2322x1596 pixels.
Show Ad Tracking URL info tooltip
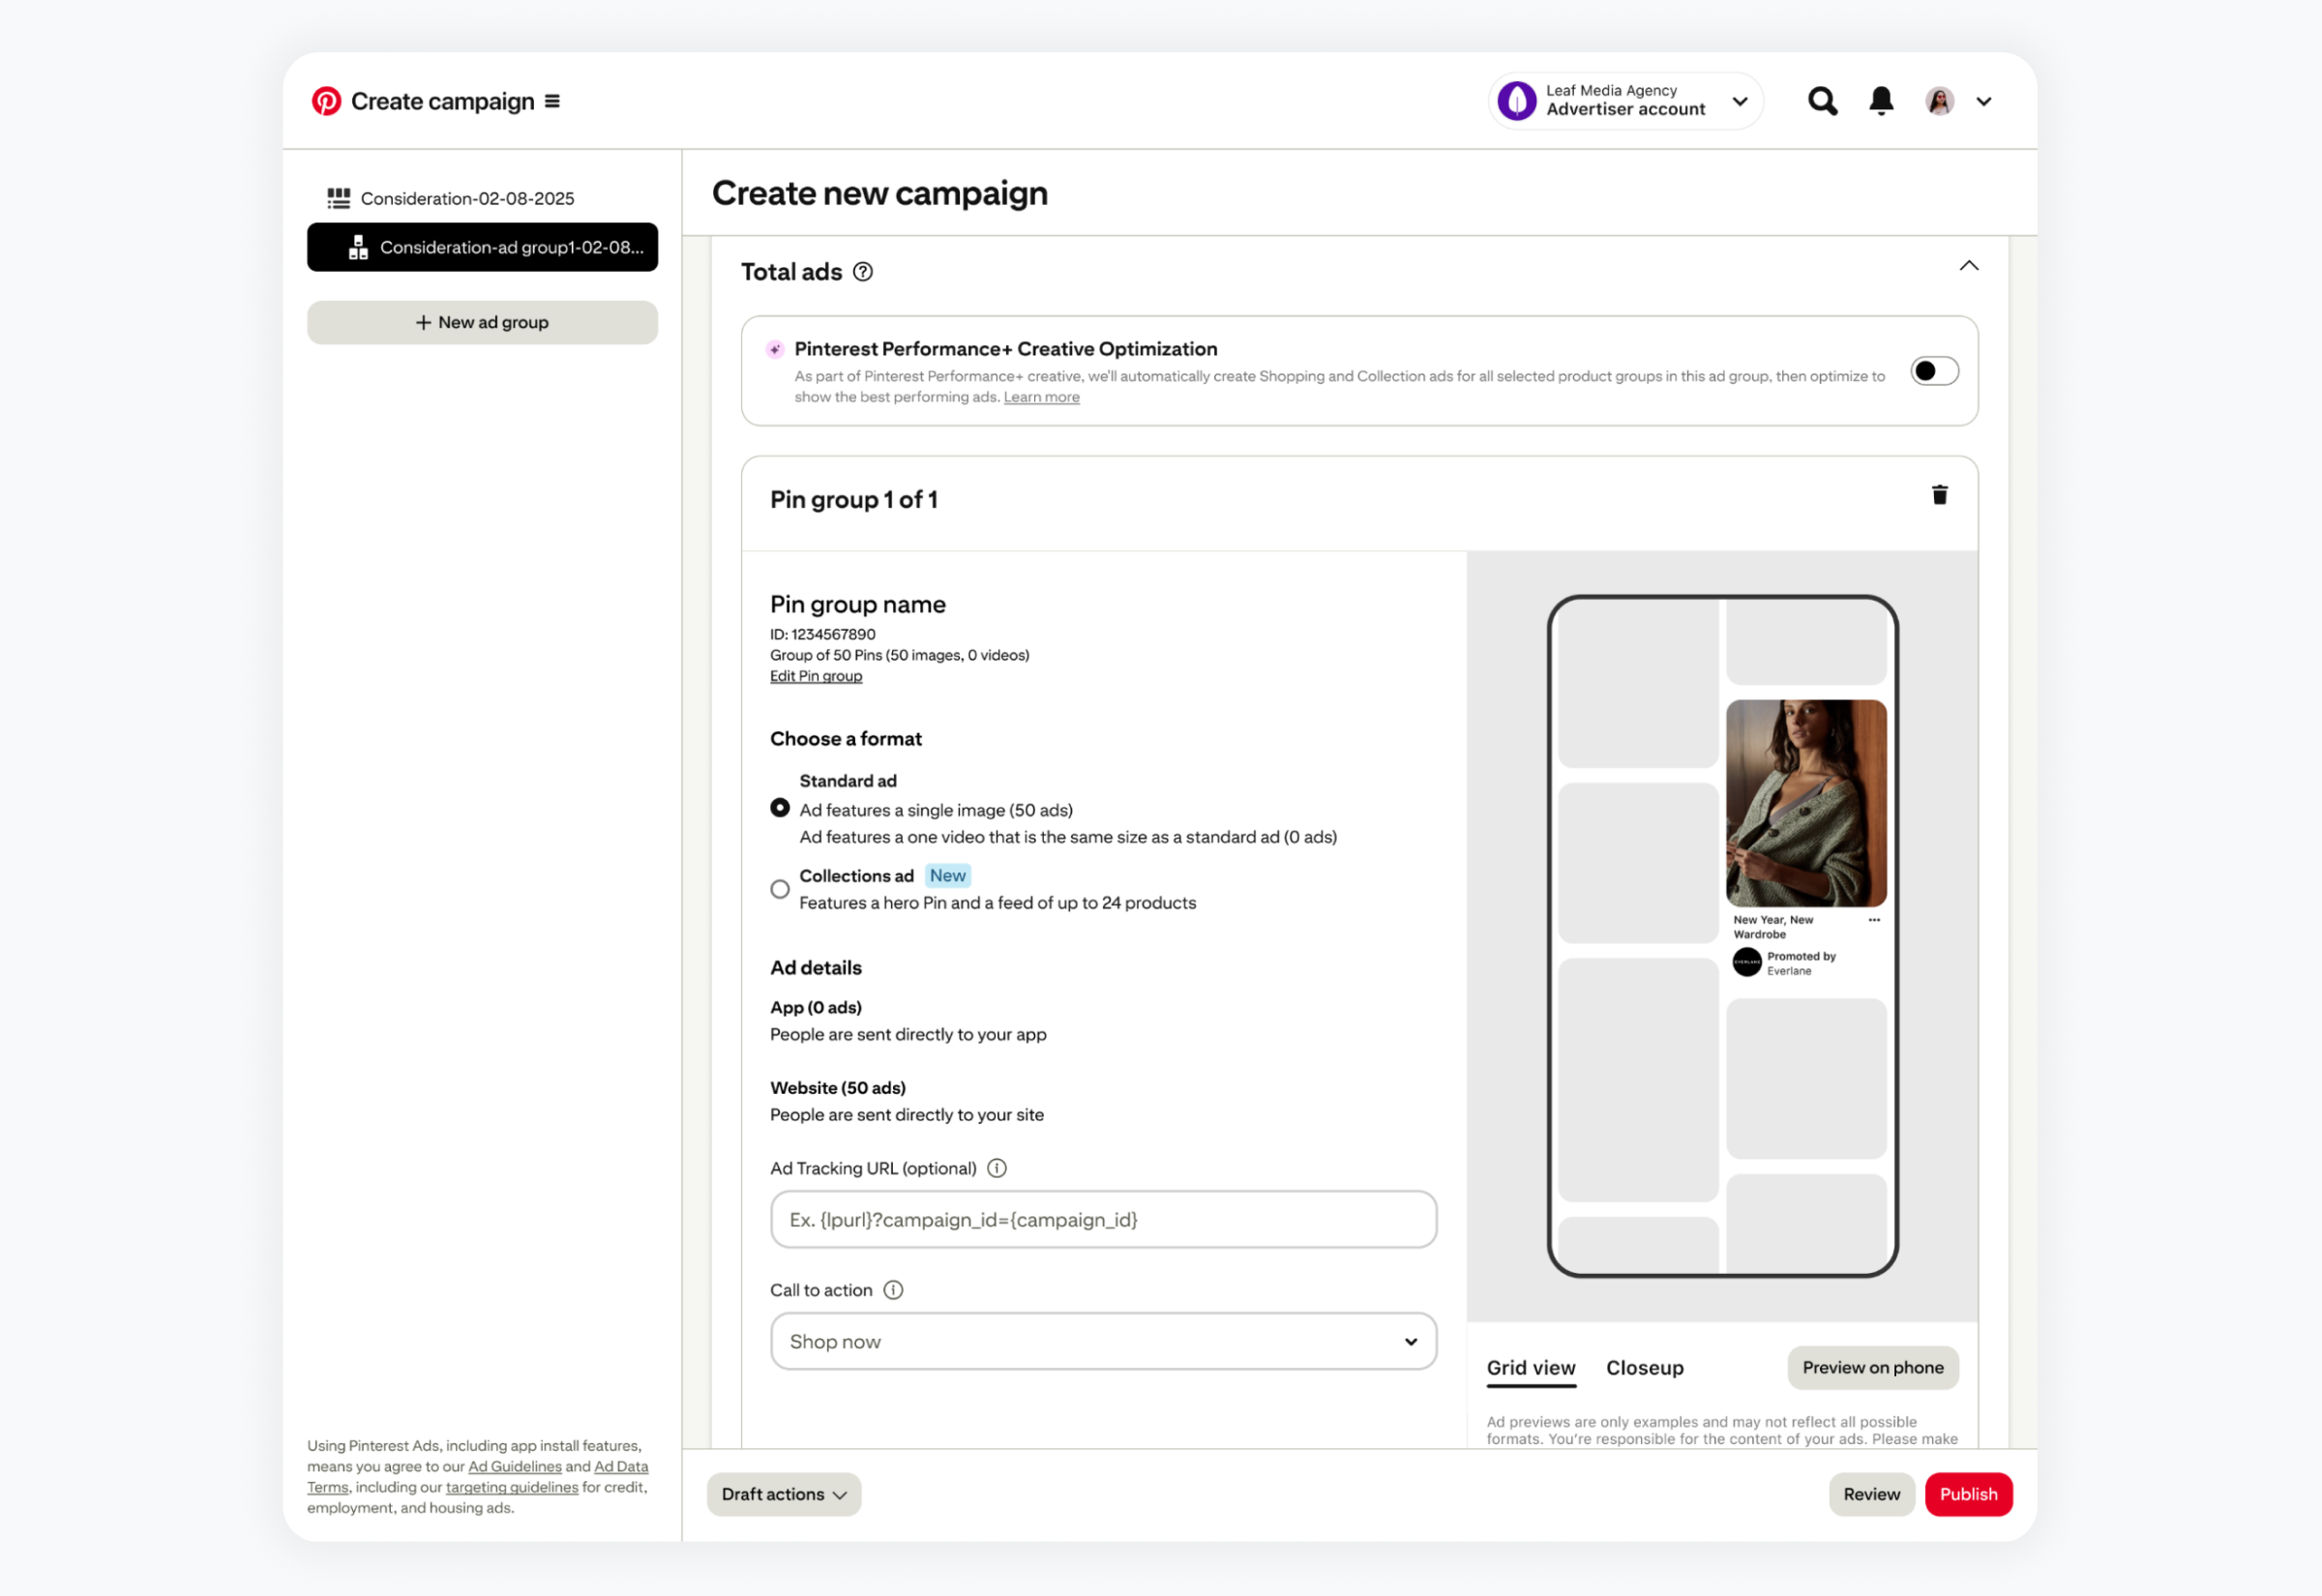pyautogui.click(x=997, y=1168)
